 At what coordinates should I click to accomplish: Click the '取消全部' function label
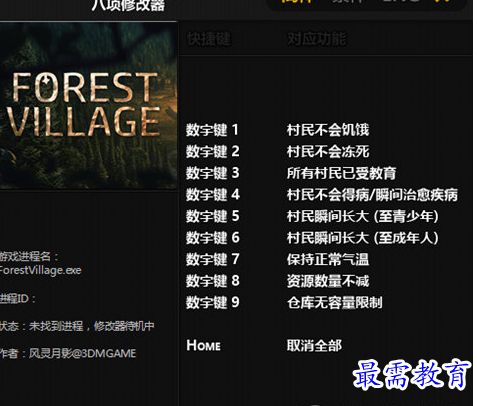[314, 345]
